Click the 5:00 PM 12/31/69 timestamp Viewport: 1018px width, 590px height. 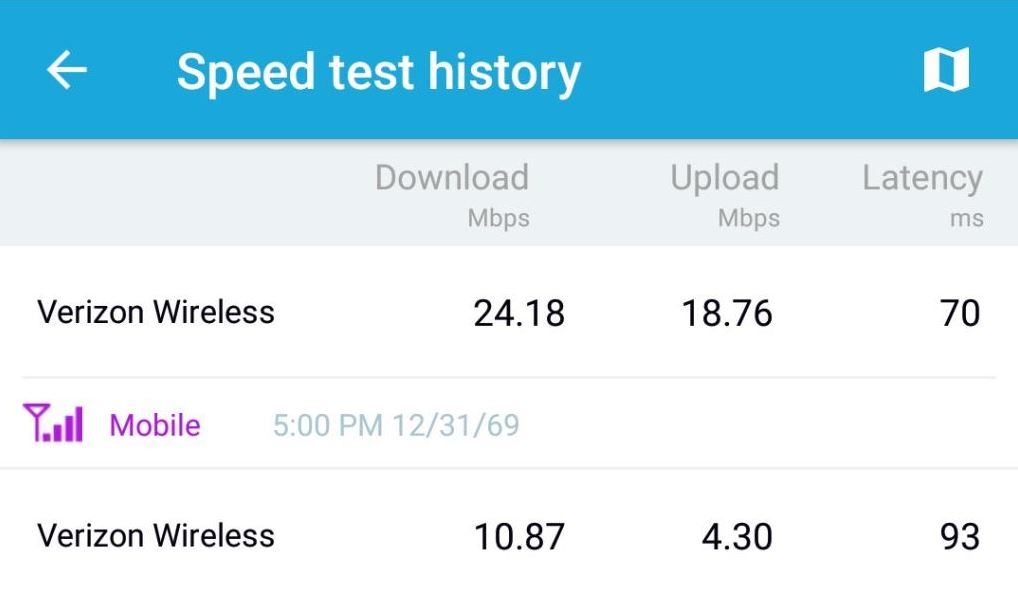point(396,425)
